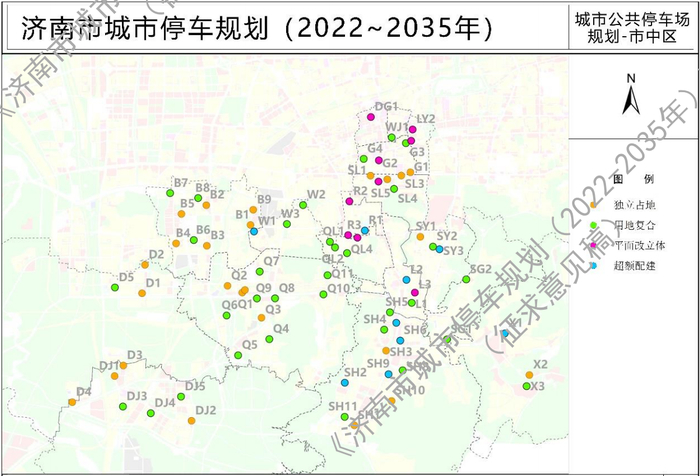Image resolution: width=700 pixels, height=476 pixels.
Task: Select the green marker next to WJ1
Action: [391, 138]
